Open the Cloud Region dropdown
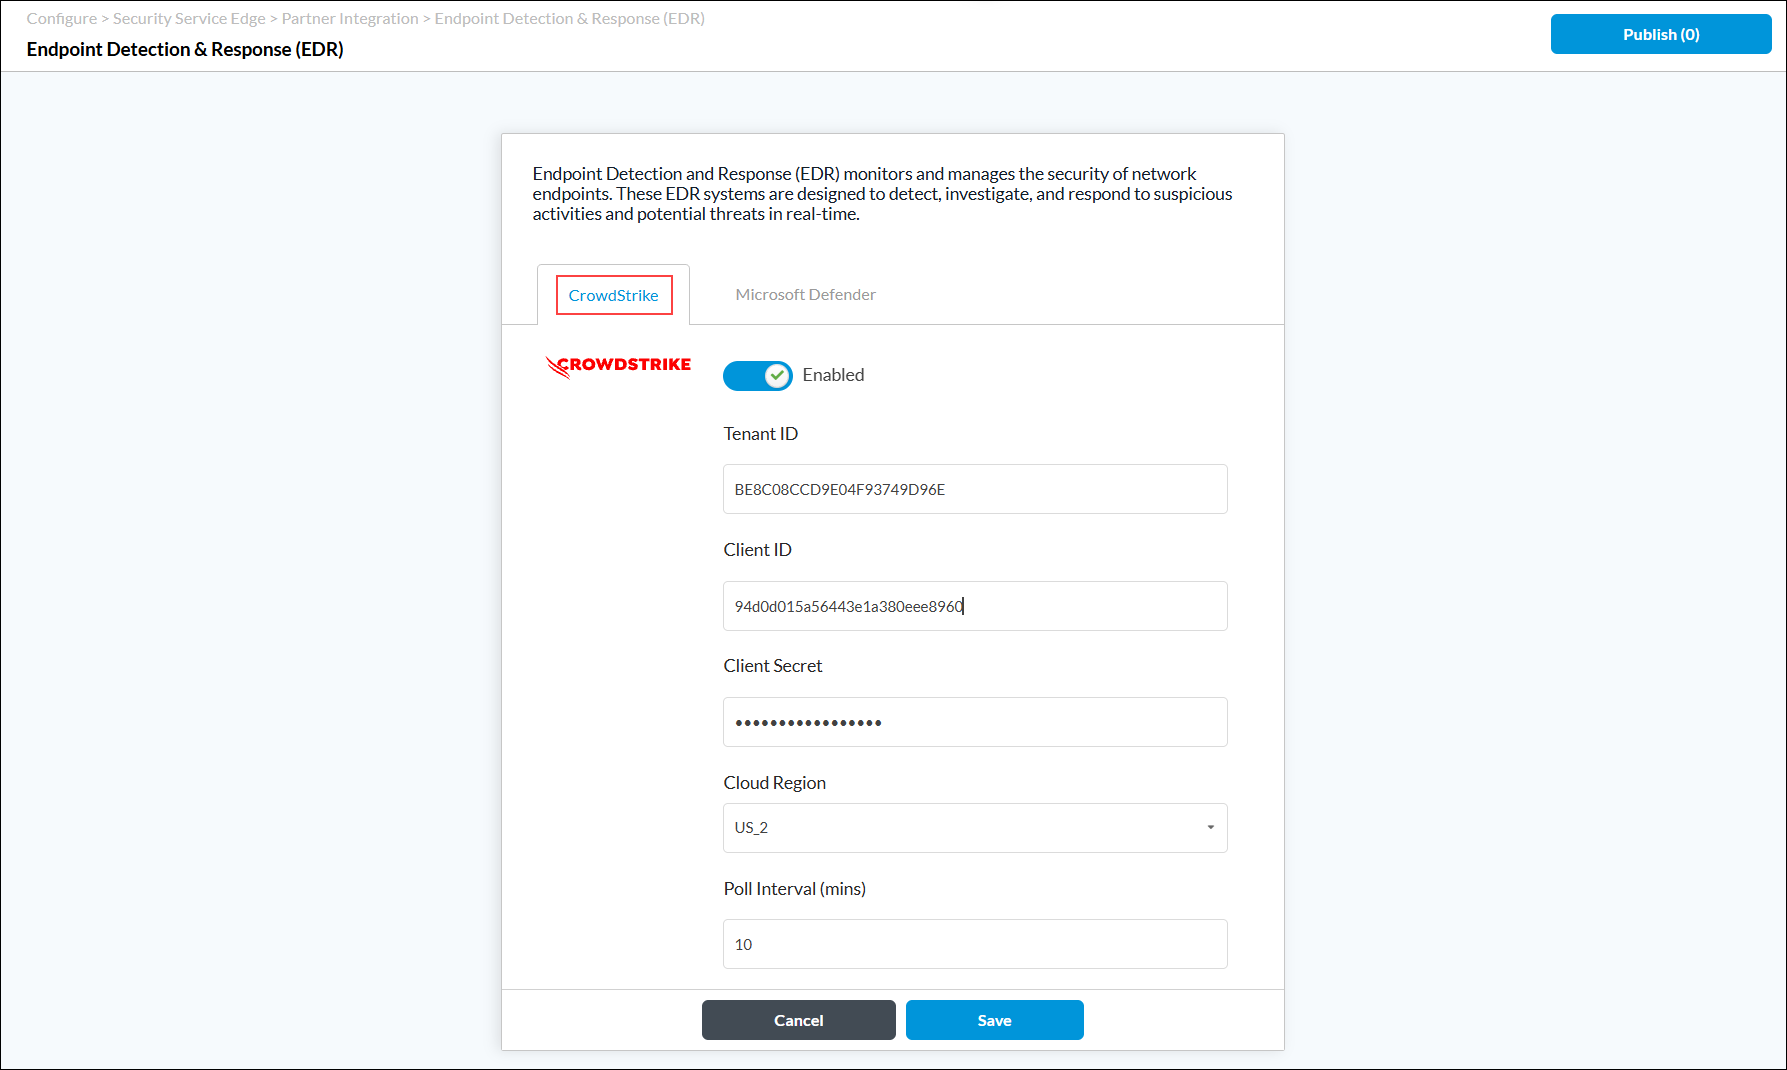The height and width of the screenshot is (1070, 1787). coord(975,828)
